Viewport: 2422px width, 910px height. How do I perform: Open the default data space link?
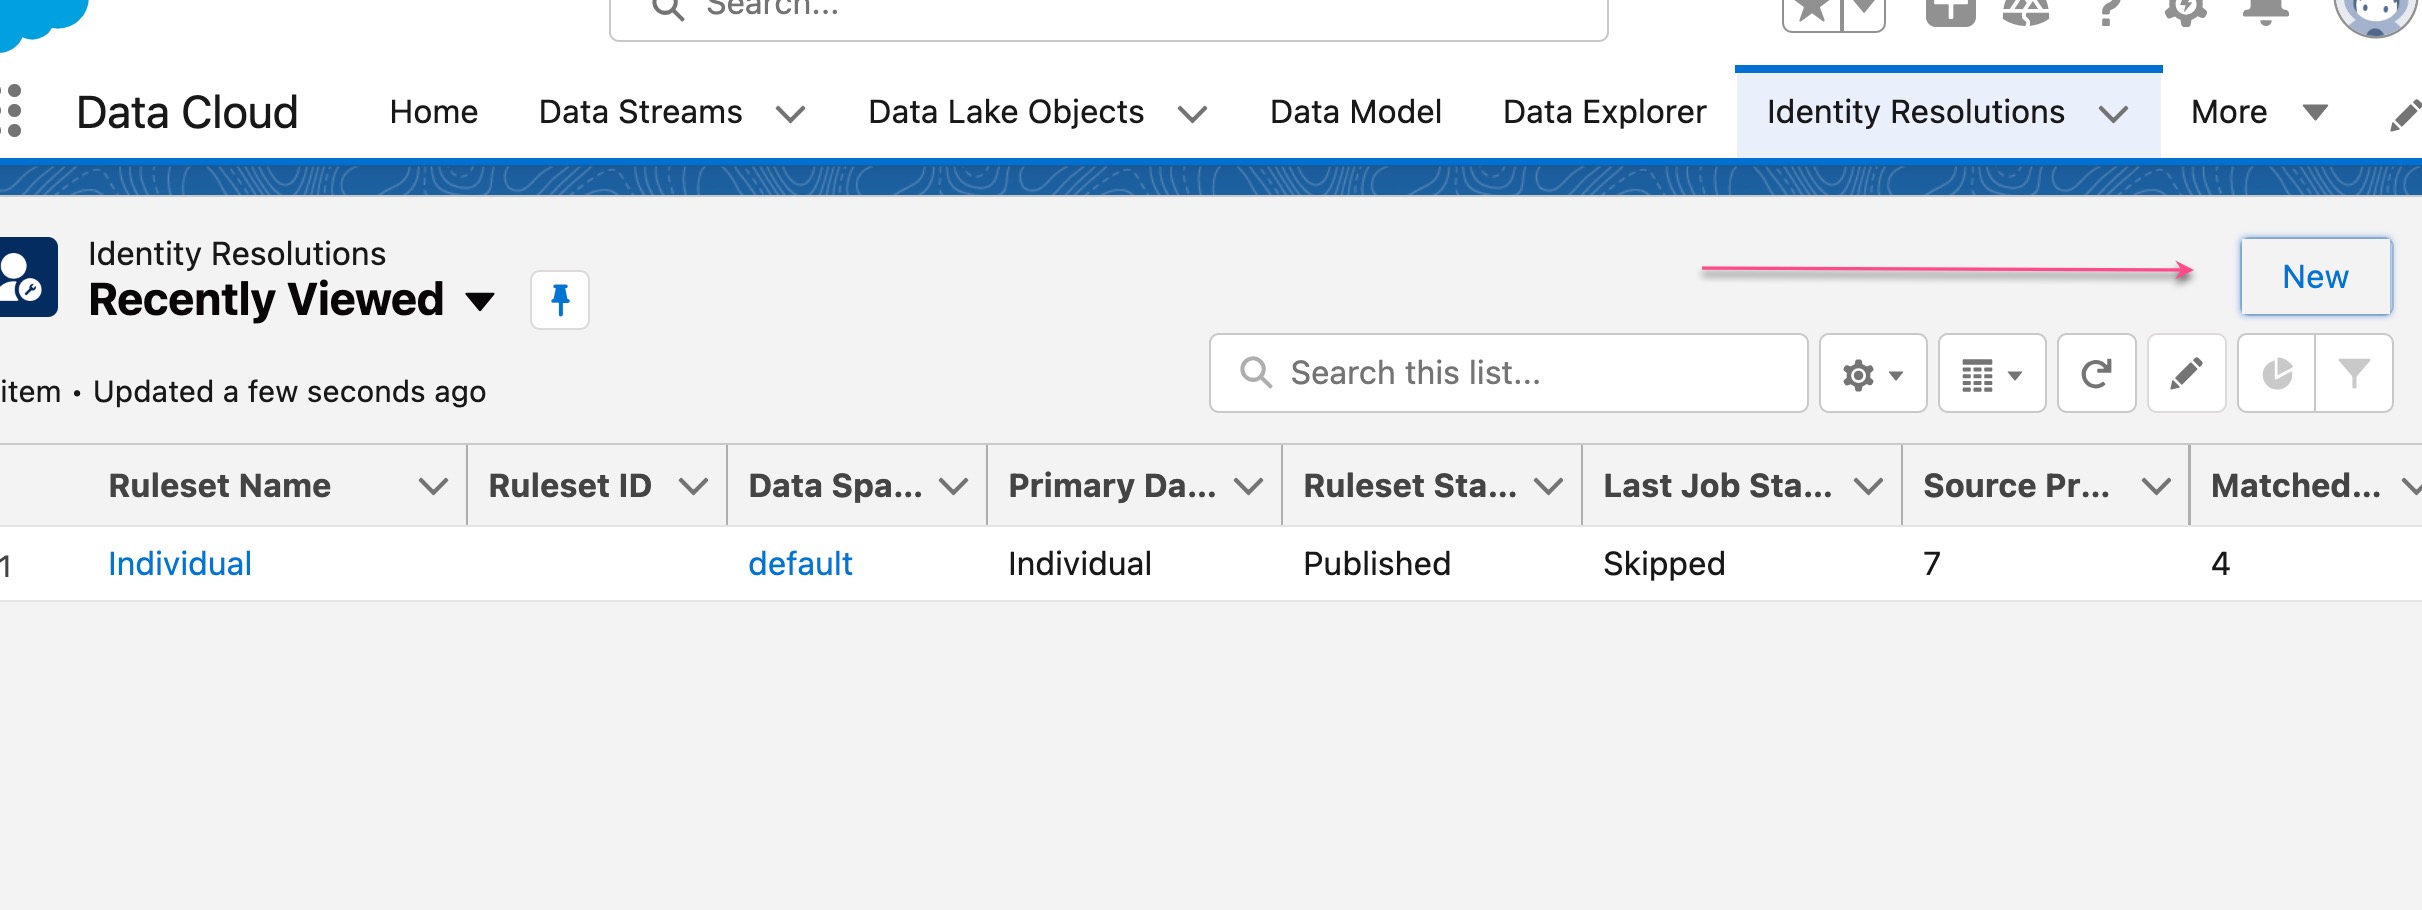tap(800, 564)
